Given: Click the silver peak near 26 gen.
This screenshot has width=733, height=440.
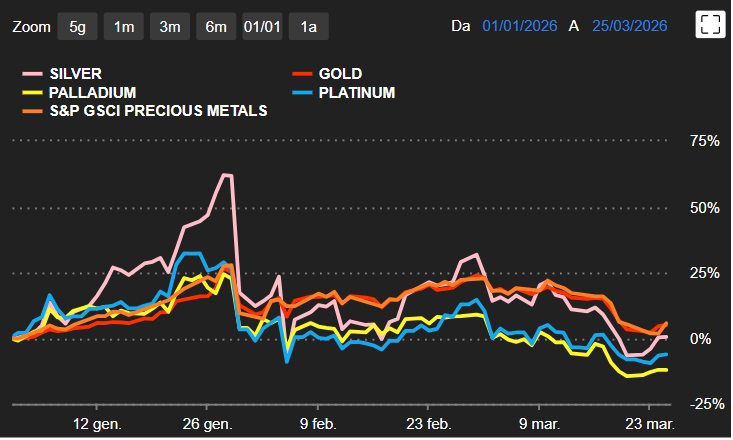Looking at the screenshot, I should pos(226,175).
